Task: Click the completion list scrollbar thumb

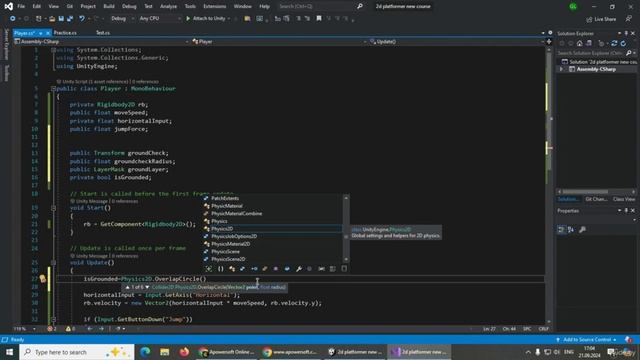Action: click(346, 237)
